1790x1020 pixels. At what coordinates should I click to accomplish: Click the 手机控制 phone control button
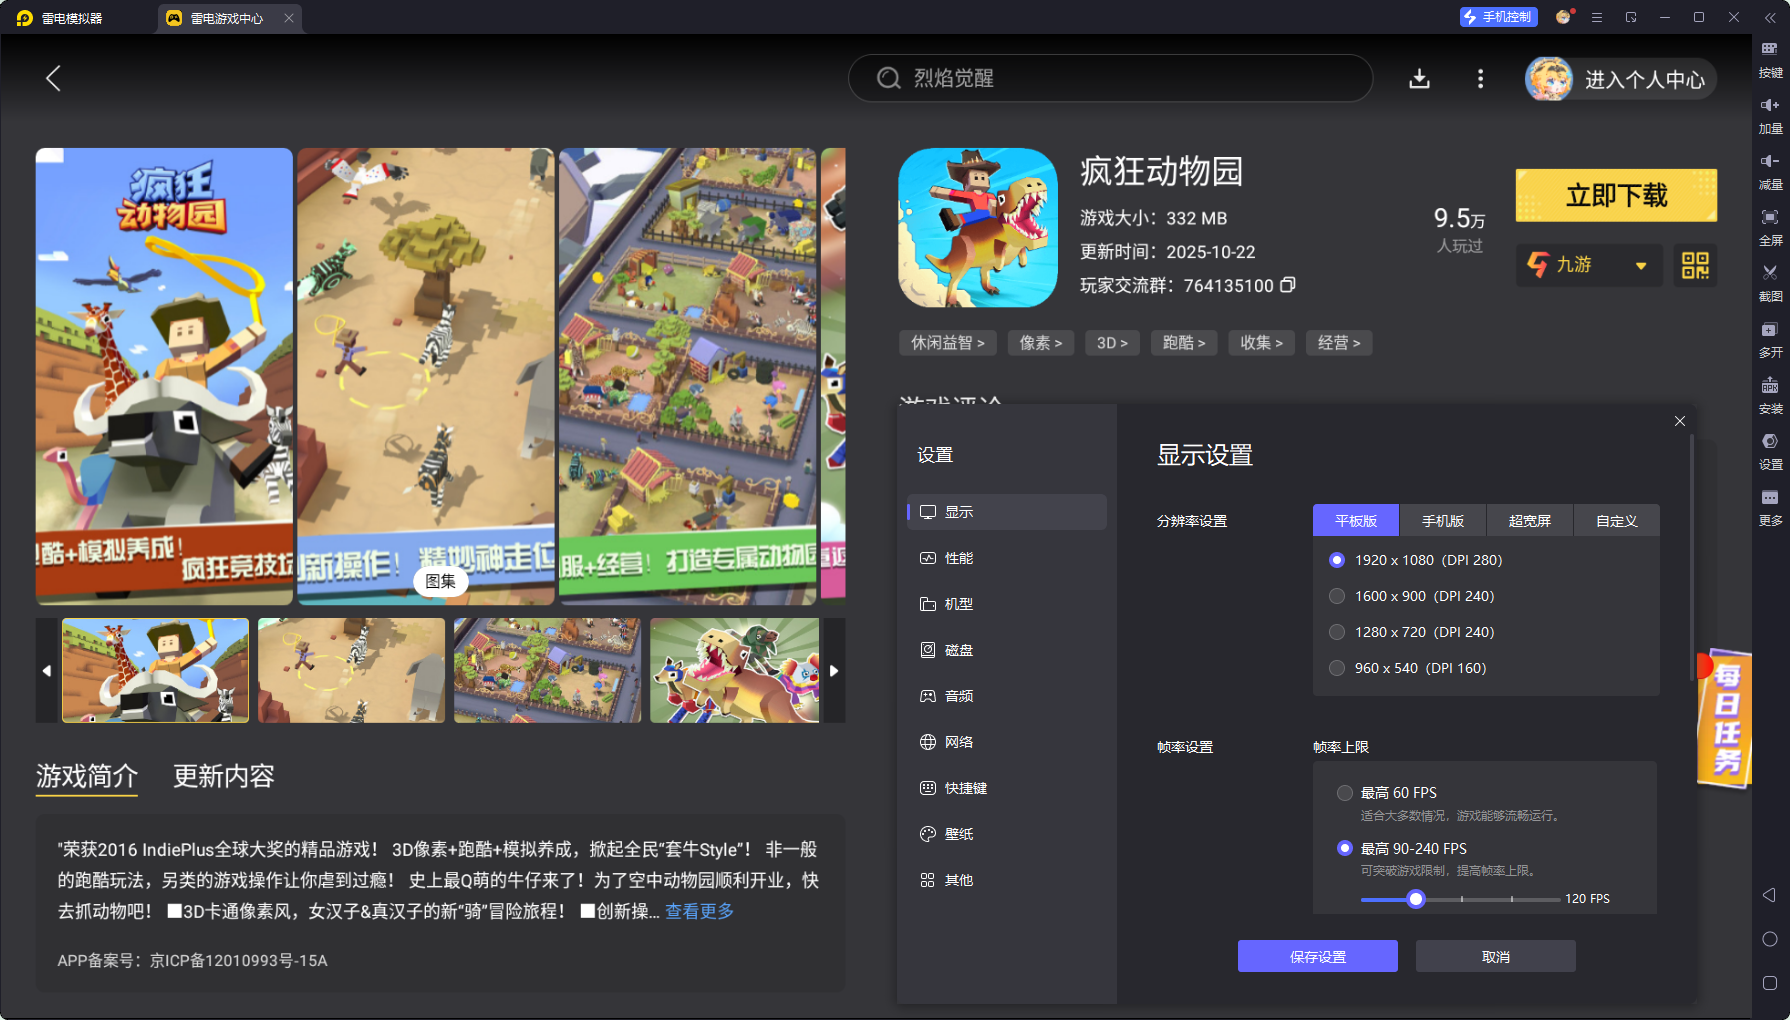tap(1498, 17)
